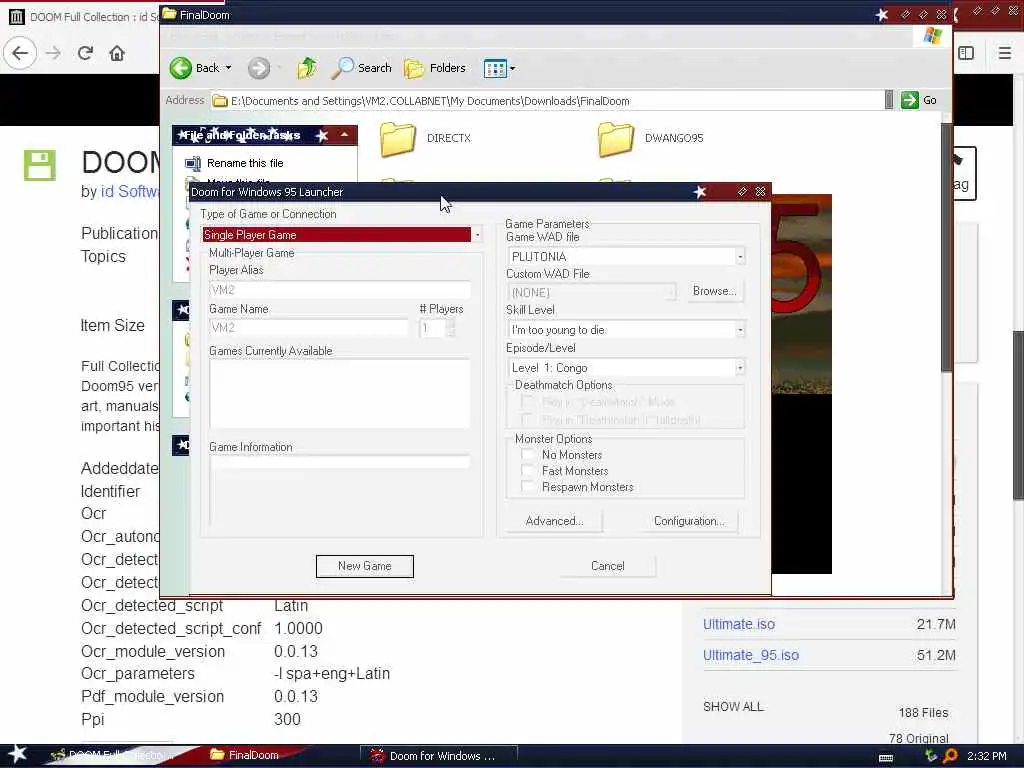Start a New Game

coord(364,566)
